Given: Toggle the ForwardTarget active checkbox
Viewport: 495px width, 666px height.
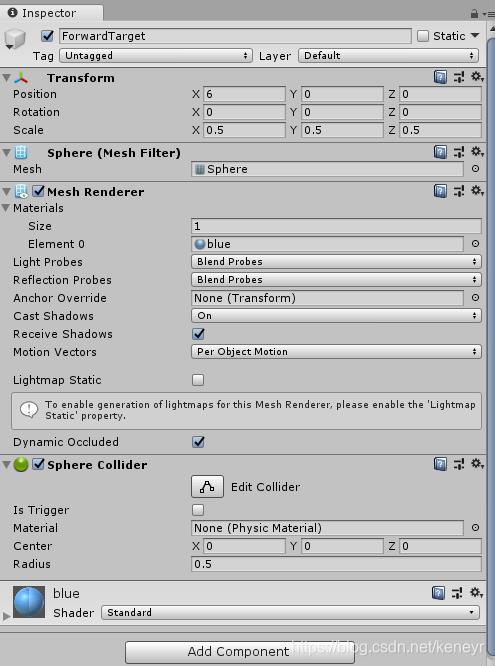Looking at the screenshot, I should point(48,36).
